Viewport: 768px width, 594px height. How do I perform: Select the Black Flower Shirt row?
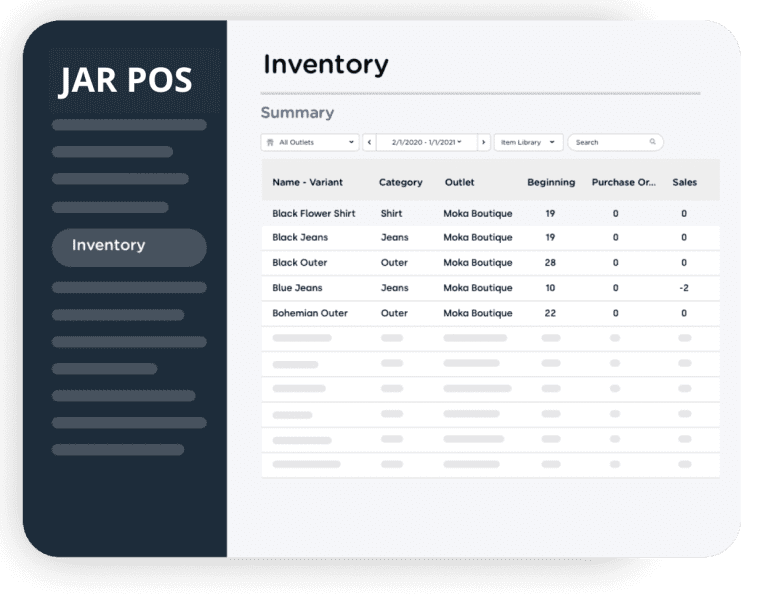(314, 213)
